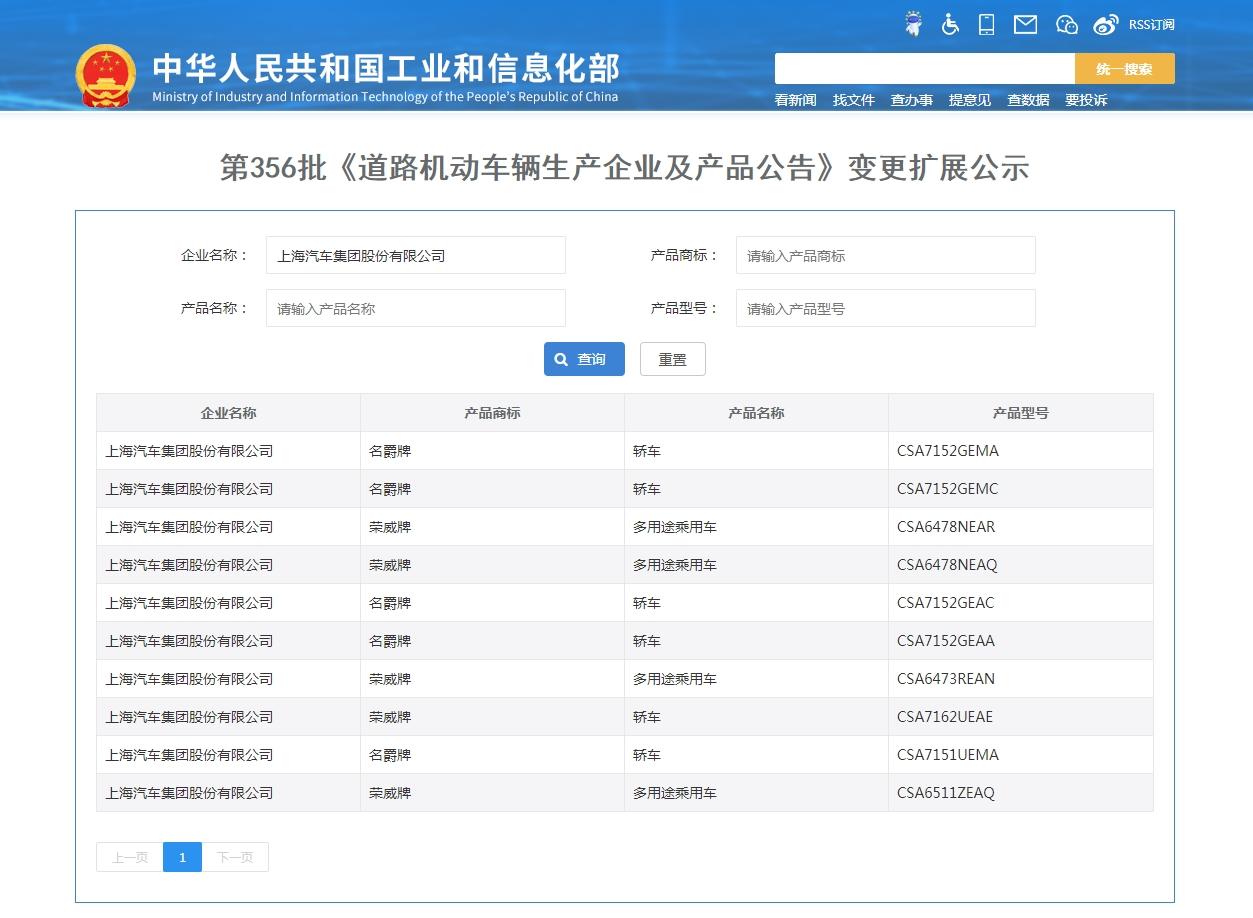Click the 企业名称 column header
This screenshot has height=918, width=1253.
point(228,413)
